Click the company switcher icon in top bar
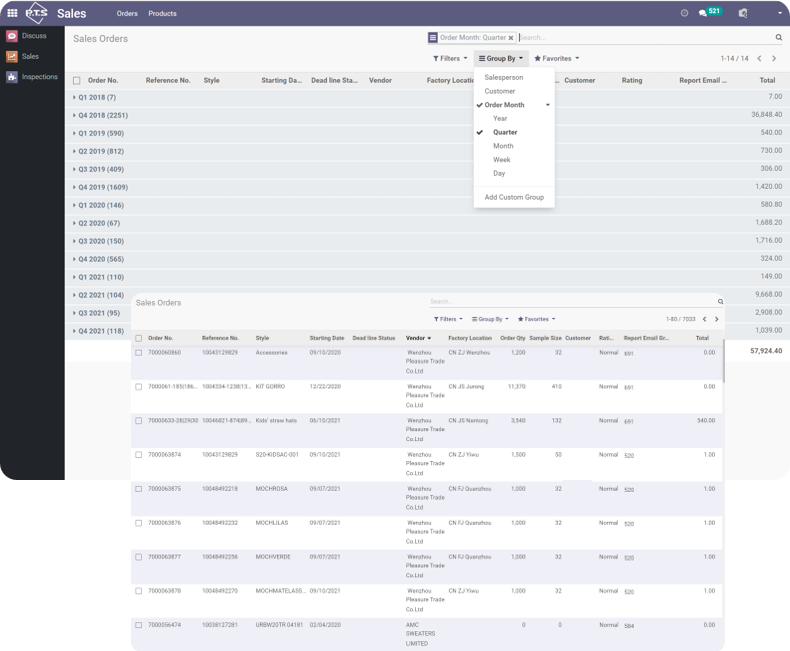This screenshot has width=790, height=651. click(x=743, y=13)
